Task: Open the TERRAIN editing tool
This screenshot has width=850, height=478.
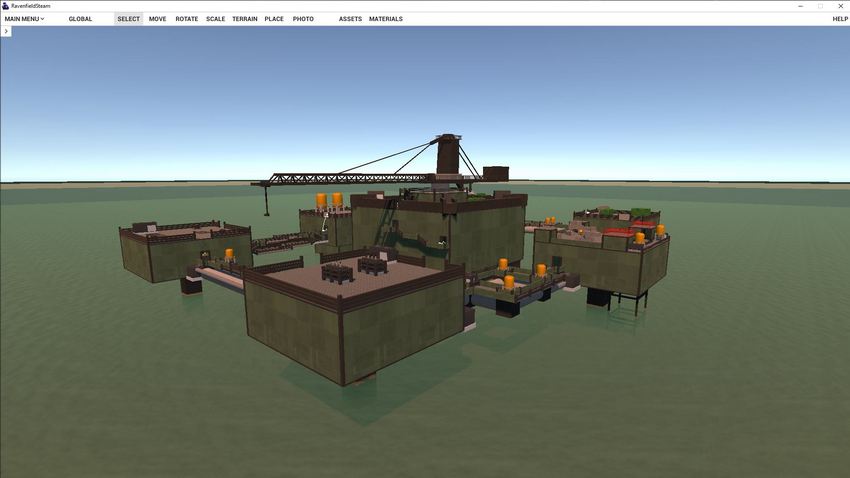Action: 245,19
